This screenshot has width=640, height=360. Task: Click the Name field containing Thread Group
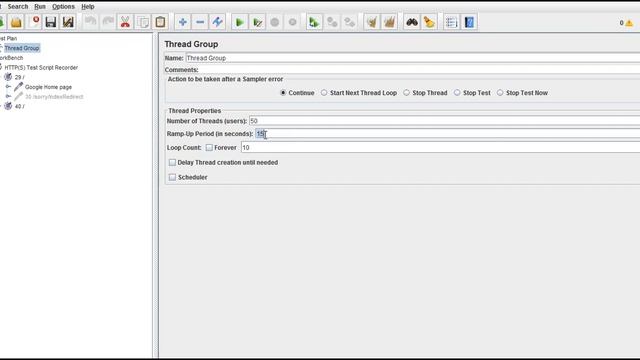pyautogui.click(x=413, y=58)
